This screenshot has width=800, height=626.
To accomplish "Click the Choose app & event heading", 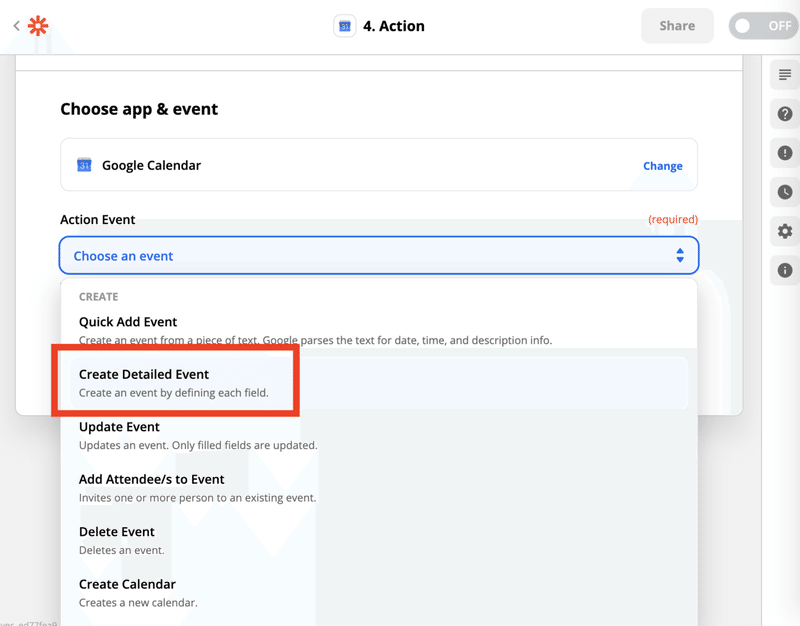I will click(x=139, y=109).
